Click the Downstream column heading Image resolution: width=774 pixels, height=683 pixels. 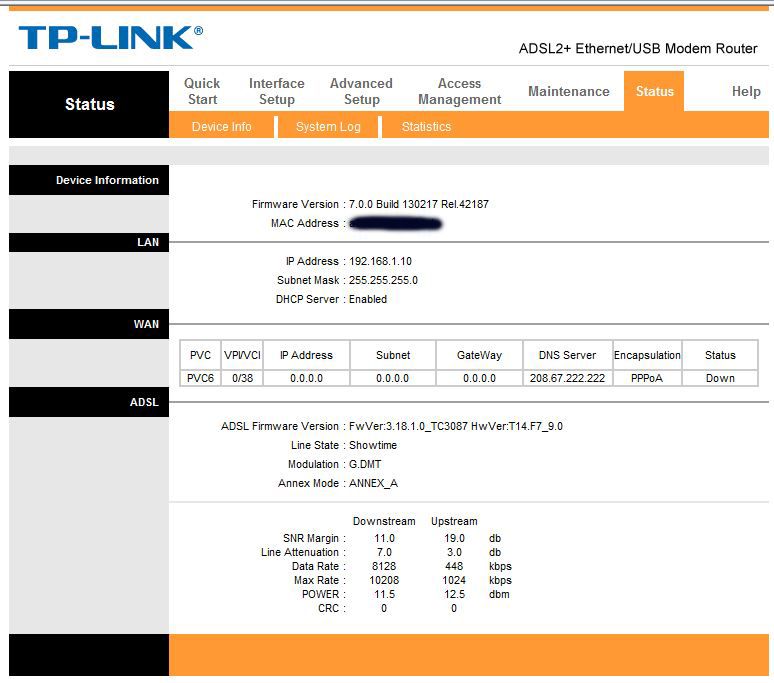pyautogui.click(x=384, y=521)
